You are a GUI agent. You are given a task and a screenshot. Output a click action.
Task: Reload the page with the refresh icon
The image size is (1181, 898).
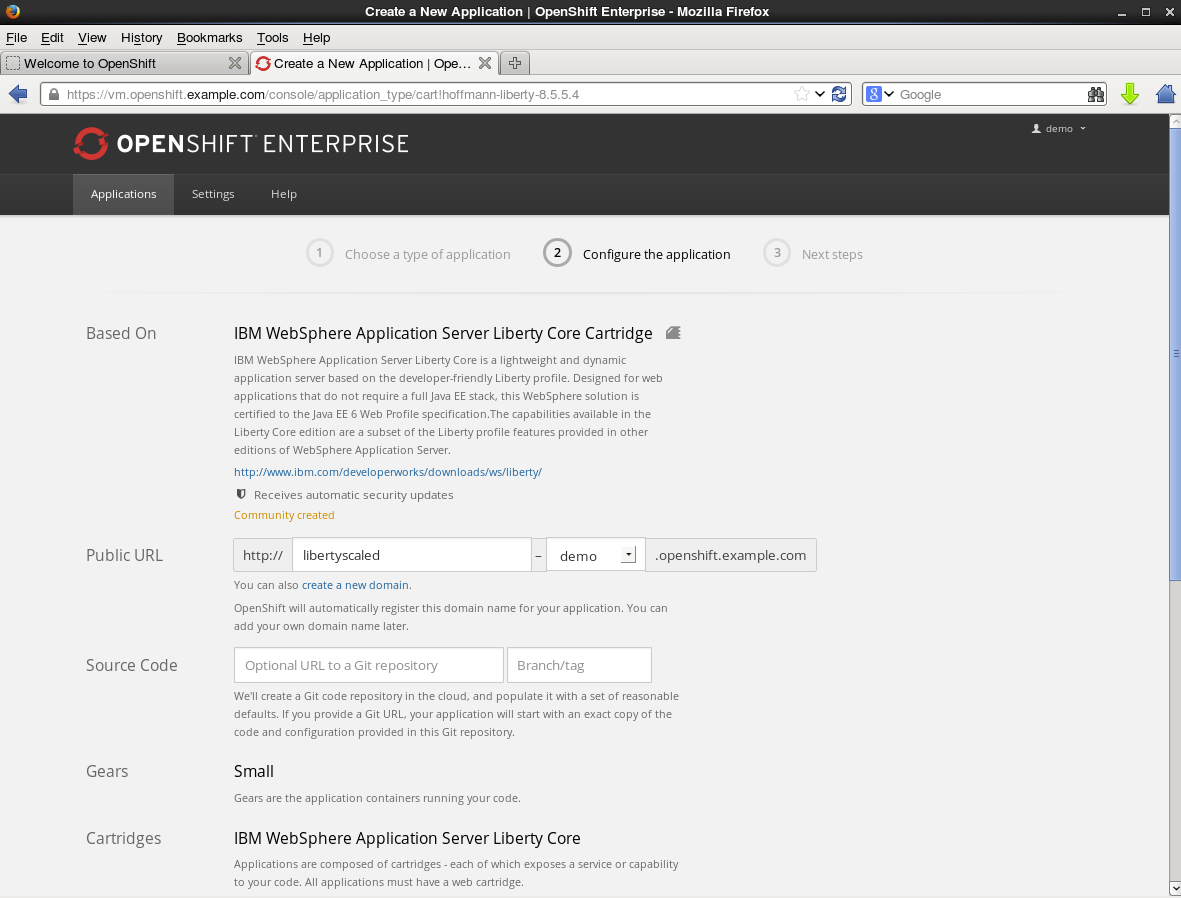[839, 94]
